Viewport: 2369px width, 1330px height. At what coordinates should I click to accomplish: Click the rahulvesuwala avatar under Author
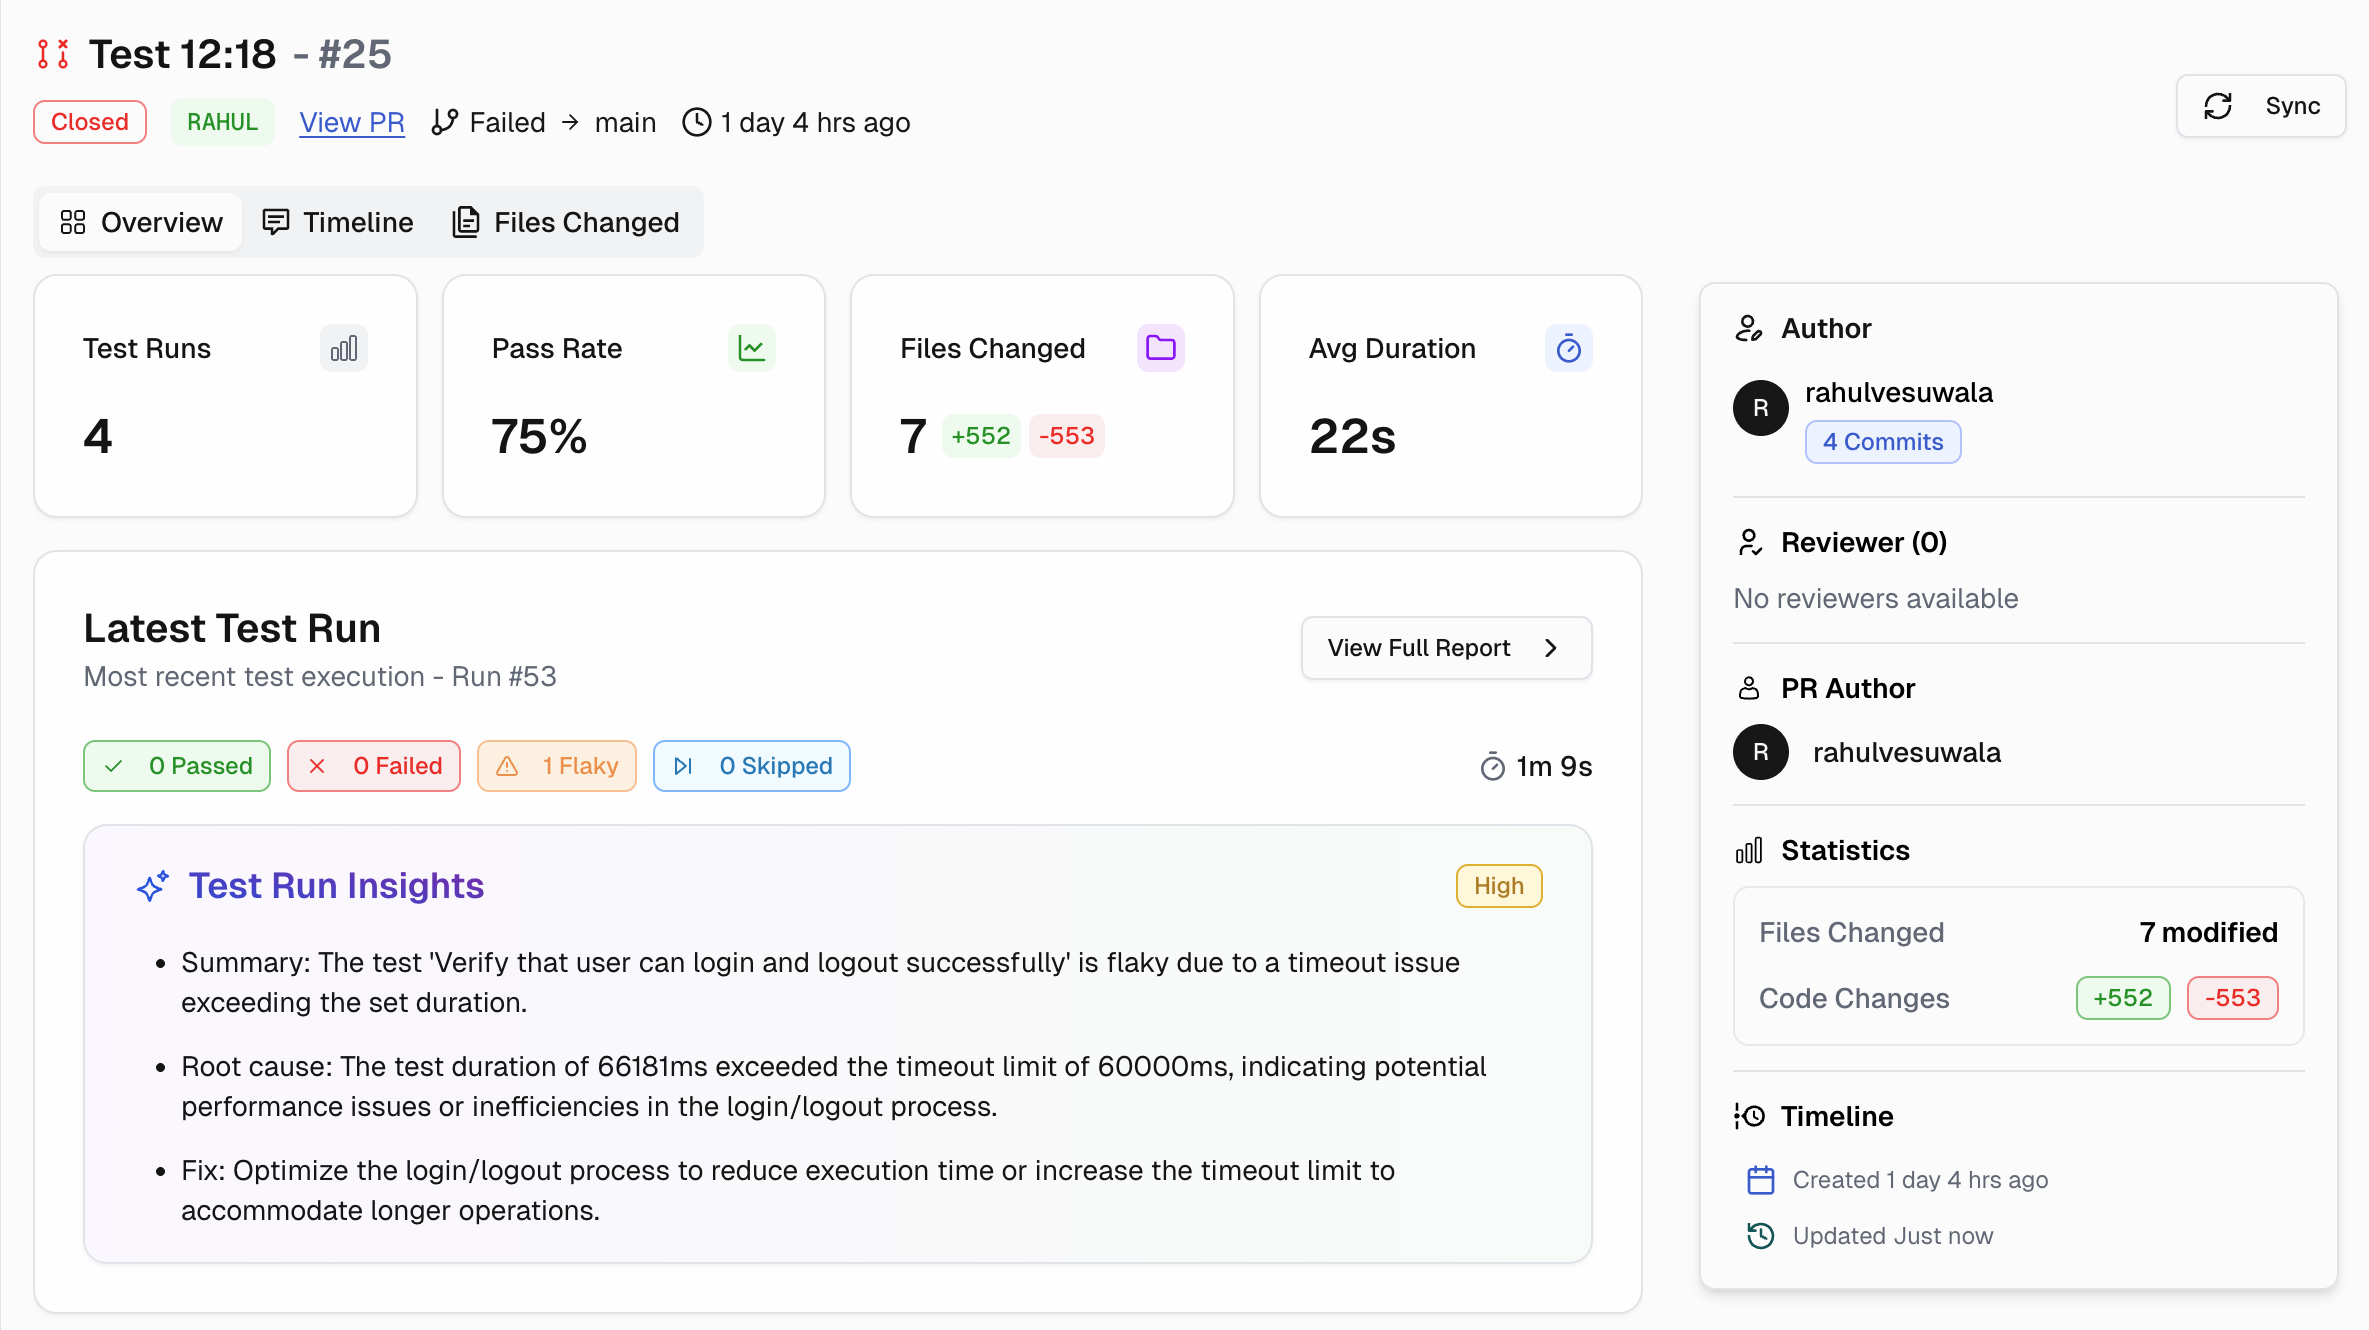tap(1760, 408)
